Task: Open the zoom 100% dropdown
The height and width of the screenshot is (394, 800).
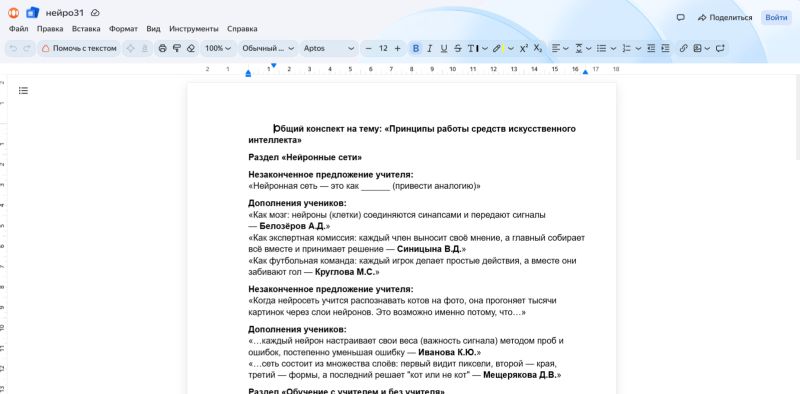Action: 218,48
